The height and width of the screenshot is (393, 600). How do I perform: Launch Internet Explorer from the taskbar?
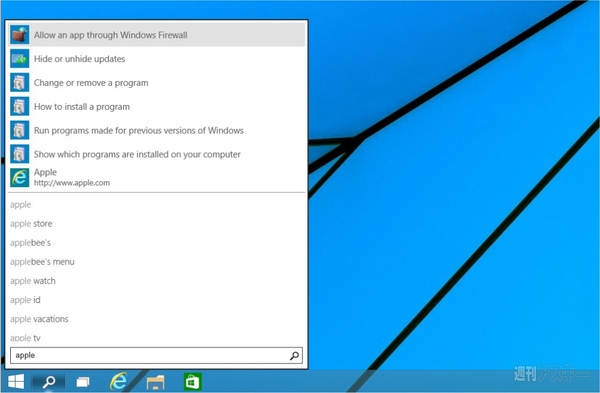pos(119,381)
